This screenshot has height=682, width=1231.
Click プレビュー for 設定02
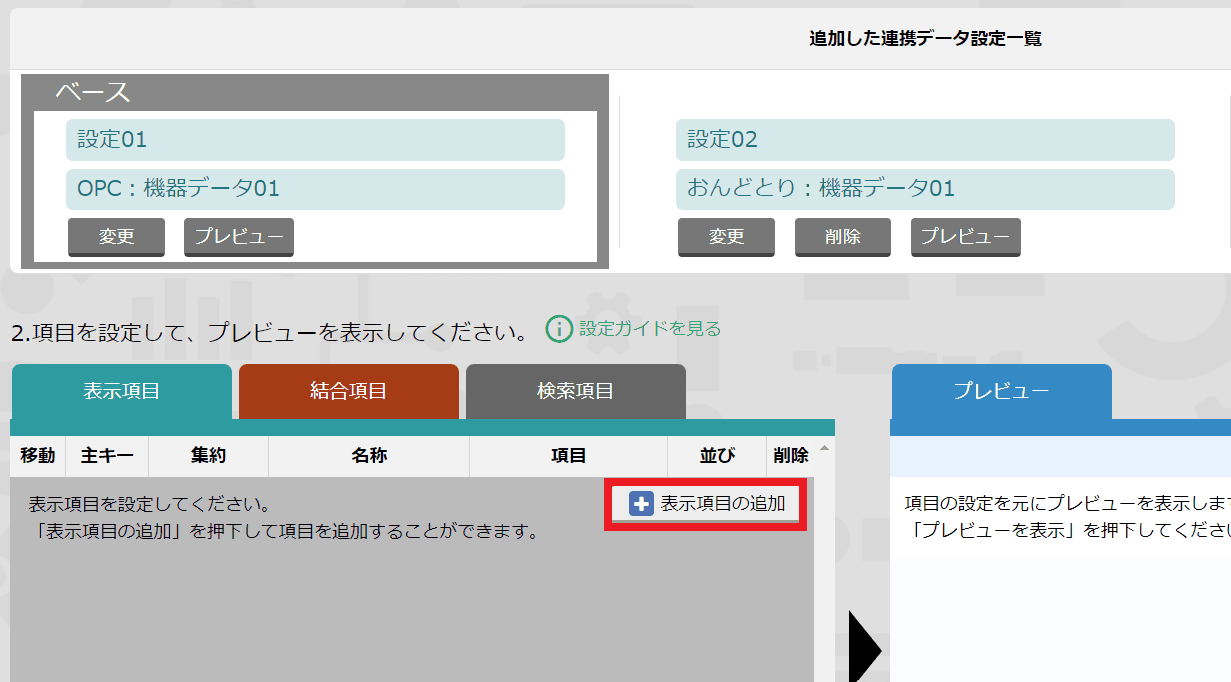tap(964, 238)
